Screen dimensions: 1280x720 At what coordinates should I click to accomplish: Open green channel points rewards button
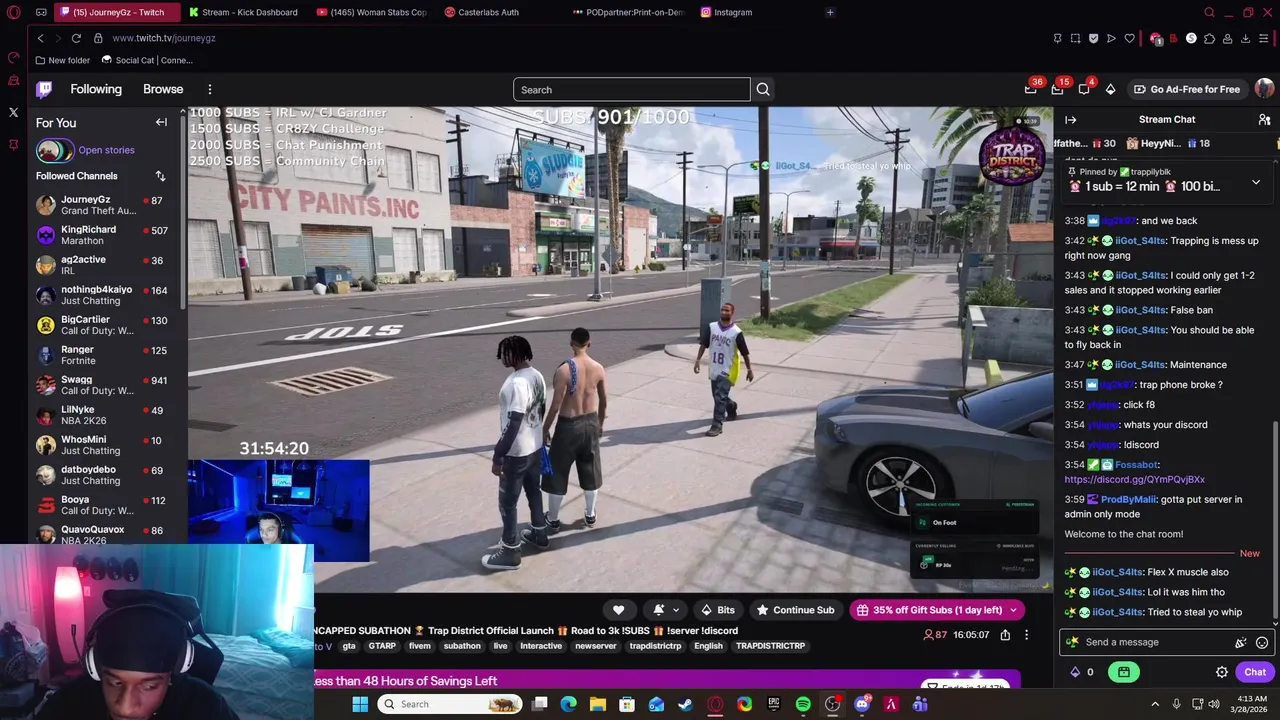click(1123, 672)
